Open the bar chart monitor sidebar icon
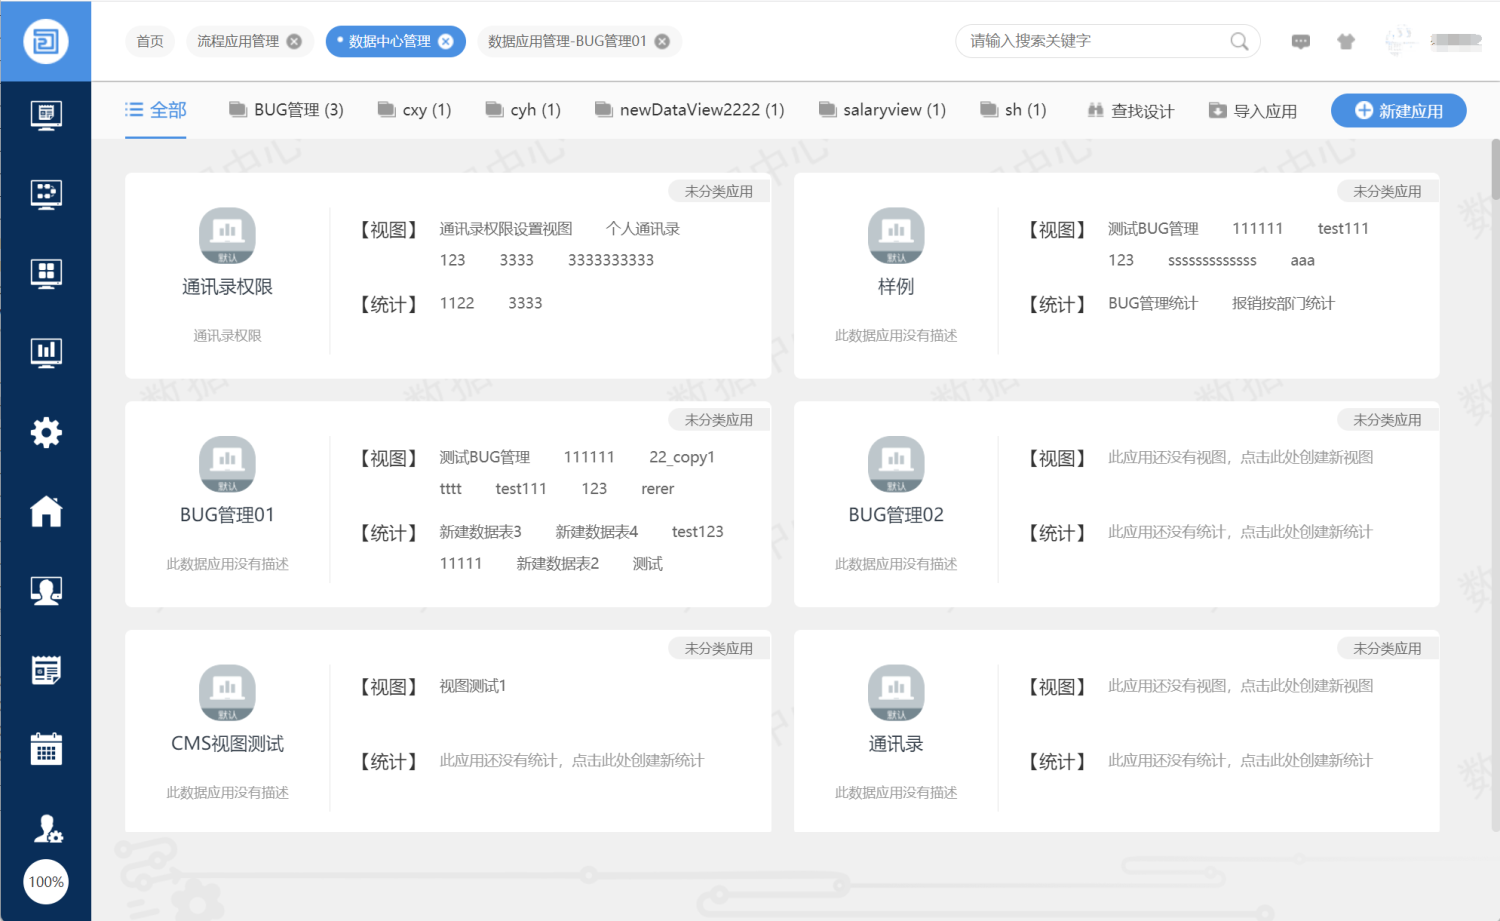The width and height of the screenshot is (1500, 921). coord(46,352)
